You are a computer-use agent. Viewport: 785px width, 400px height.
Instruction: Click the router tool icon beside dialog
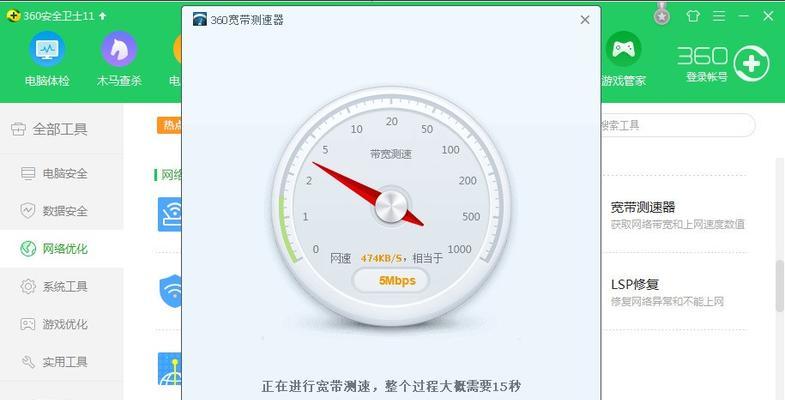coord(170,214)
